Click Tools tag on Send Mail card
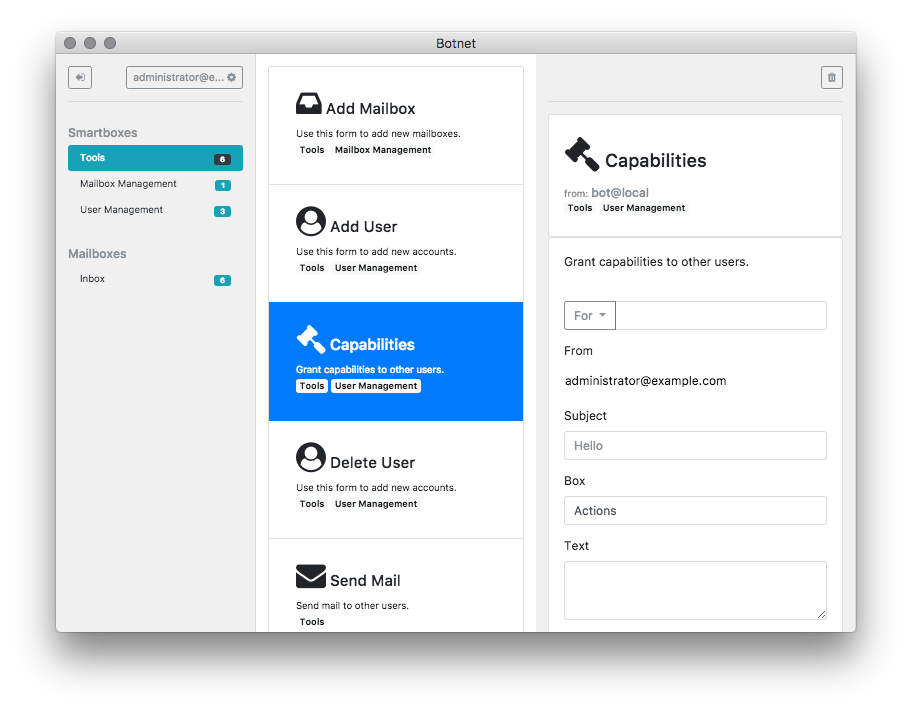Image resolution: width=912 pixels, height=712 pixels. (312, 622)
